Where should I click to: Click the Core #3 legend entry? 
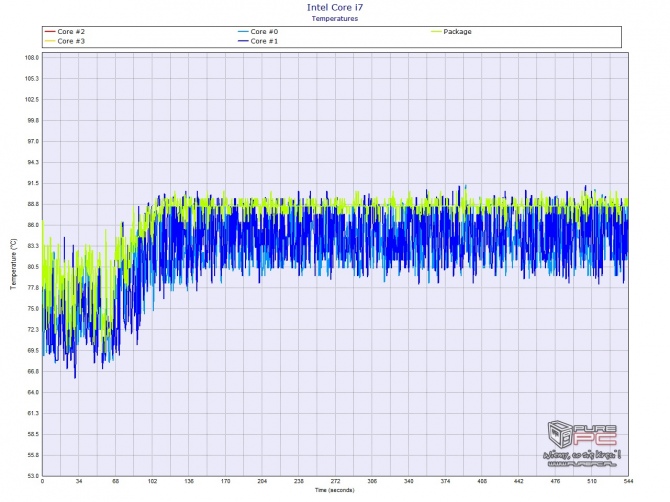[x=65, y=41]
